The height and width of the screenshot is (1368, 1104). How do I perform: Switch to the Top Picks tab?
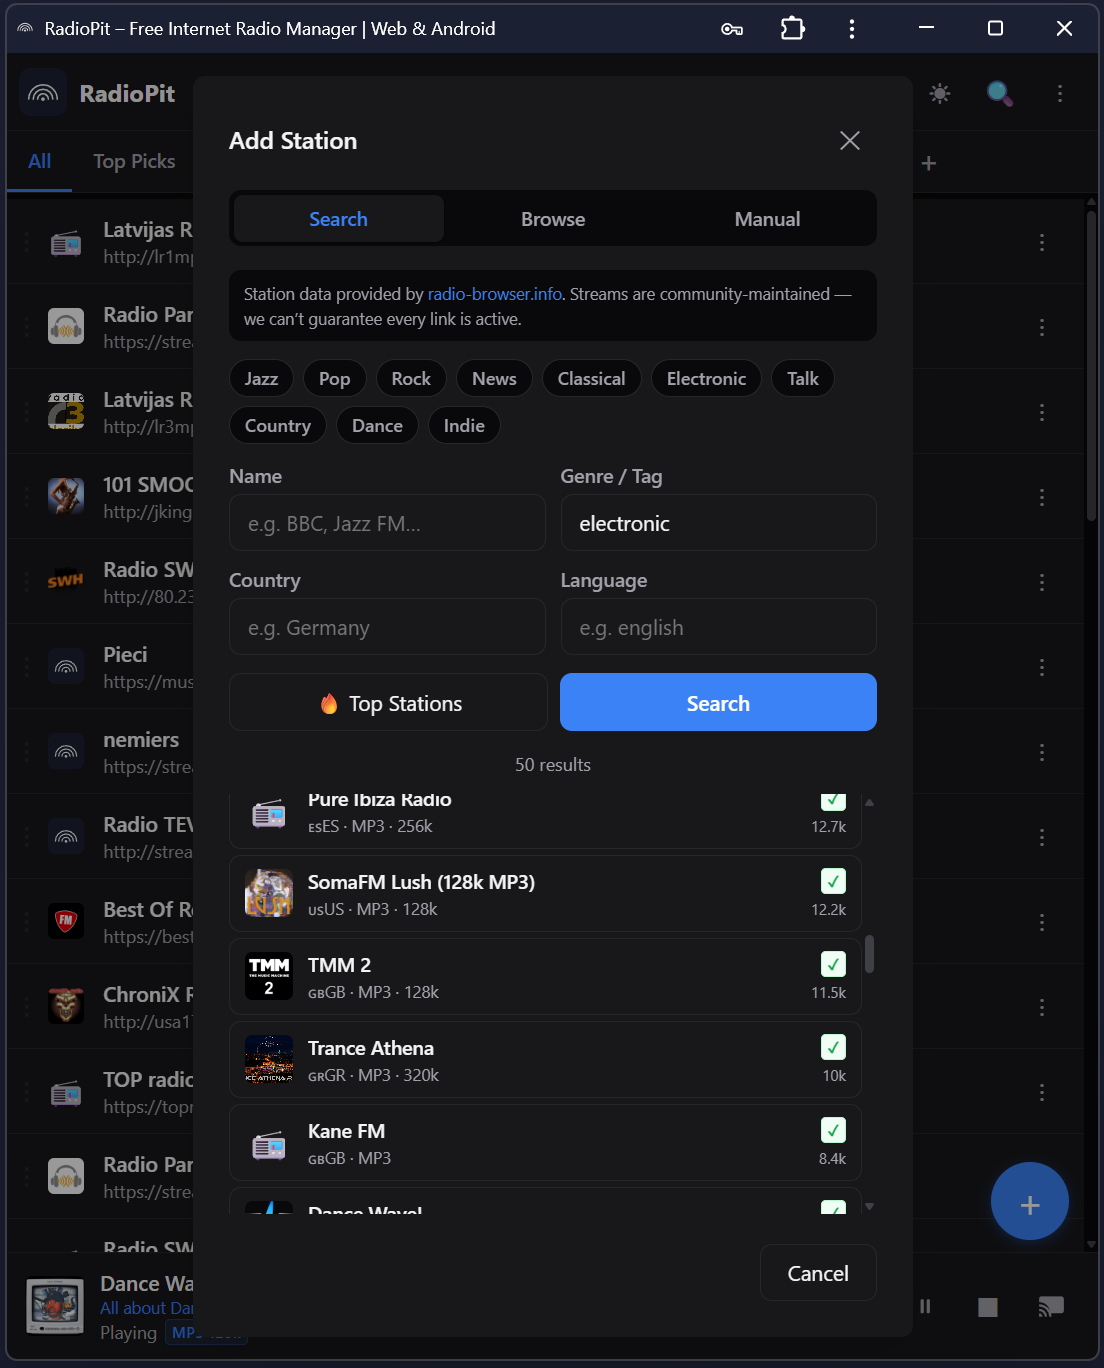coord(134,161)
